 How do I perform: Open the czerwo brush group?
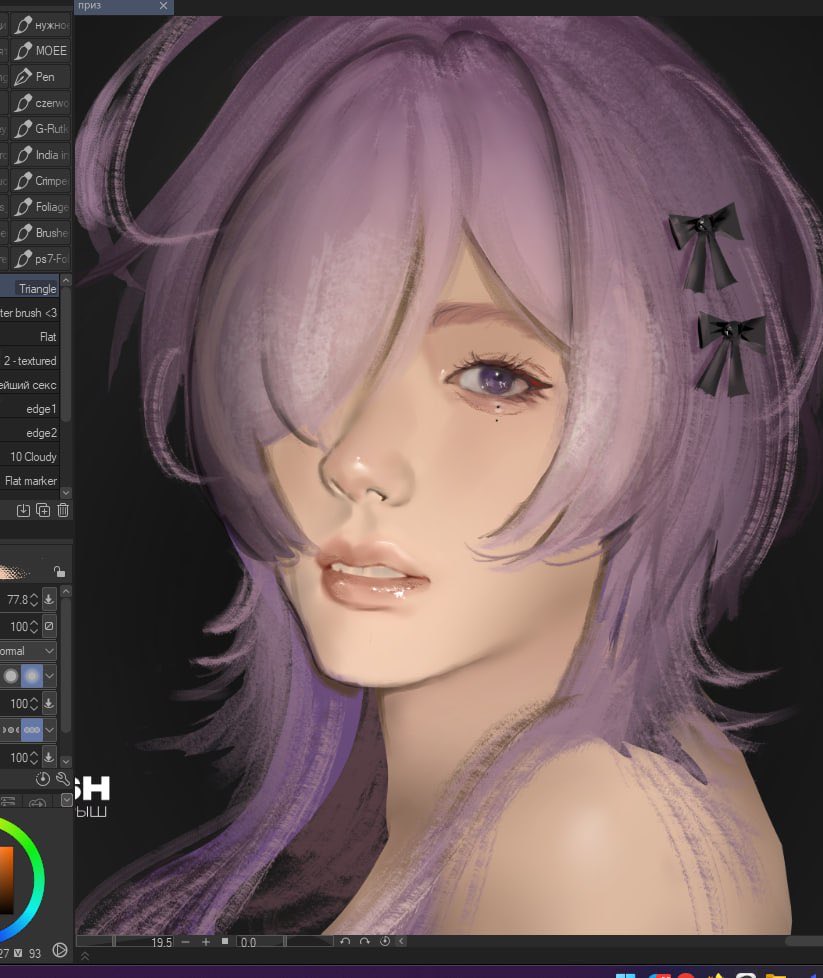point(41,103)
